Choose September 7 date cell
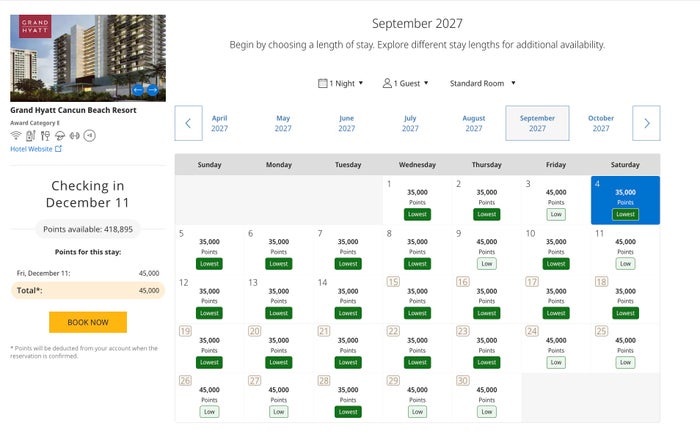This screenshot has height=434, width=700. coord(348,250)
